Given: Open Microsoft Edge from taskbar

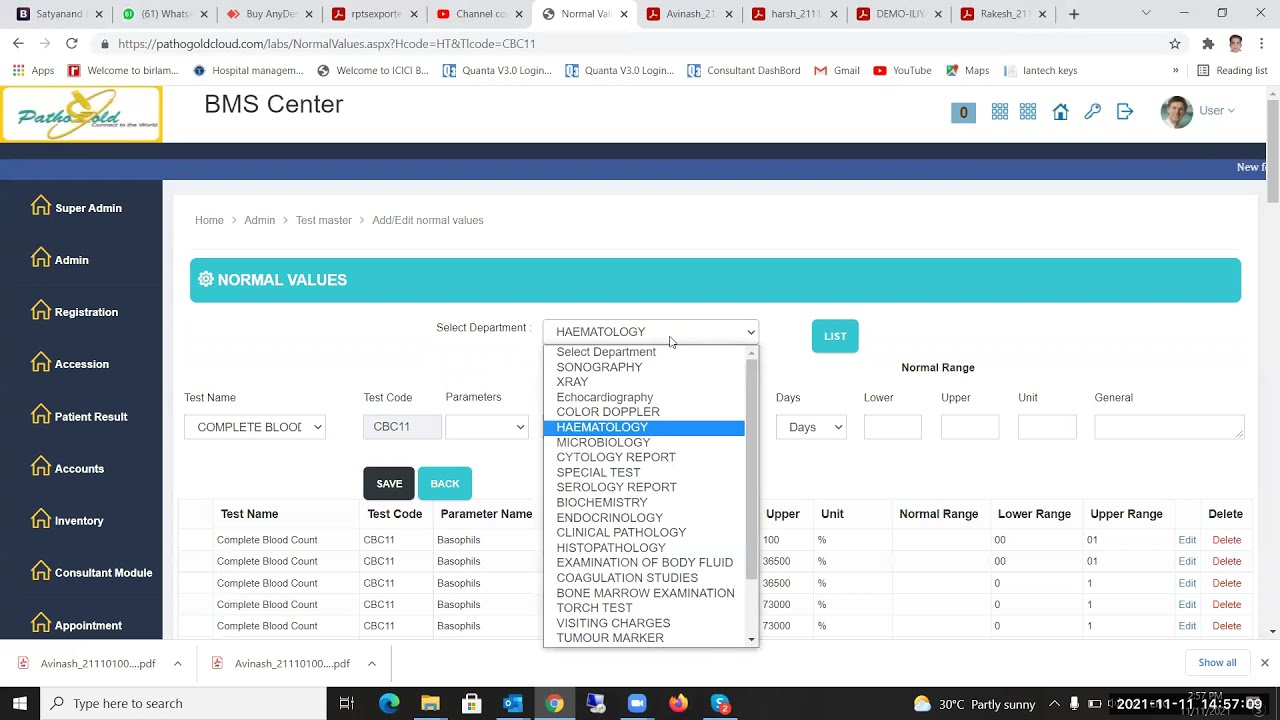Looking at the screenshot, I should [x=389, y=703].
